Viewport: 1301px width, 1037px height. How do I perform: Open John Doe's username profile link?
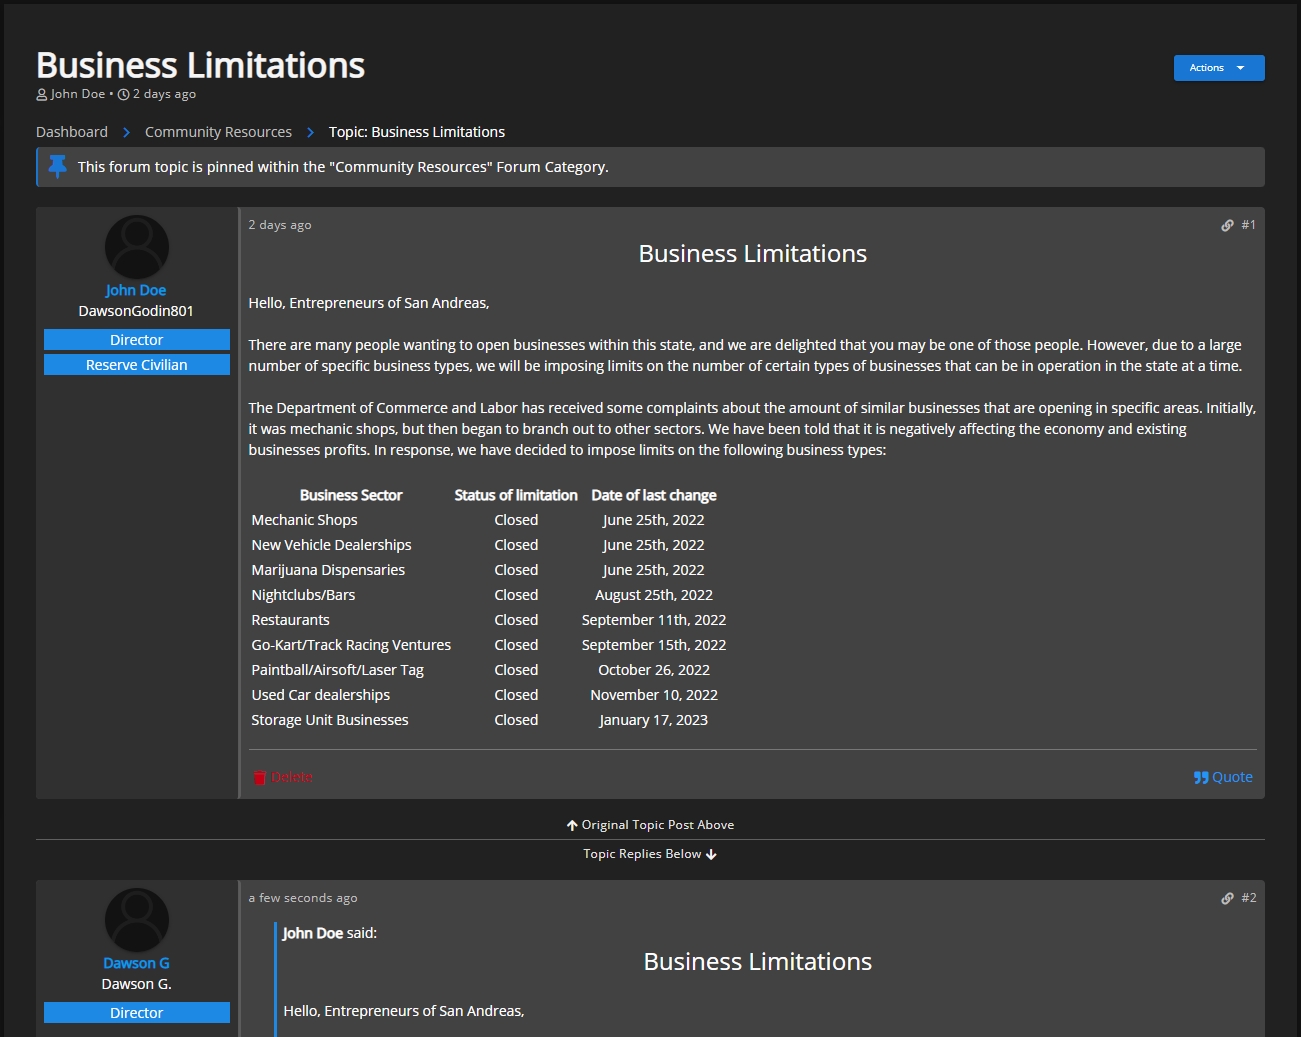click(x=136, y=290)
